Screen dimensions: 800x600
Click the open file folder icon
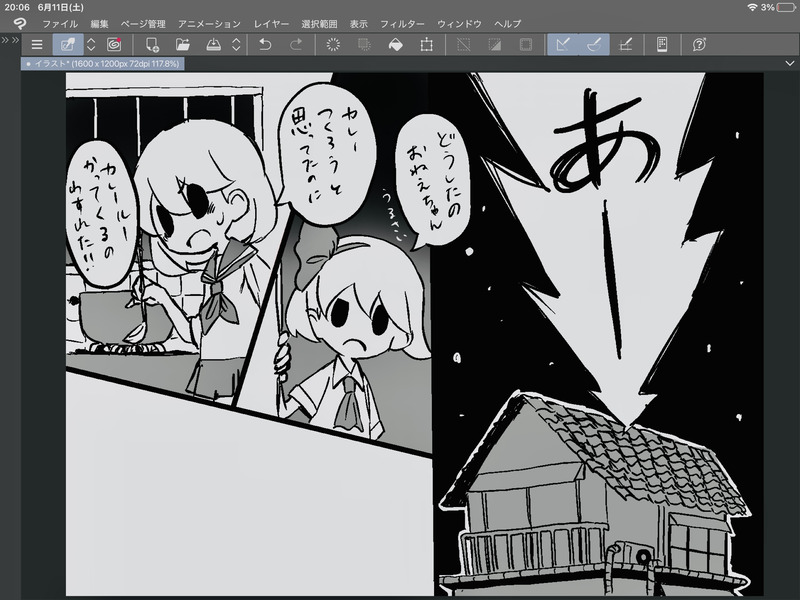(x=183, y=44)
